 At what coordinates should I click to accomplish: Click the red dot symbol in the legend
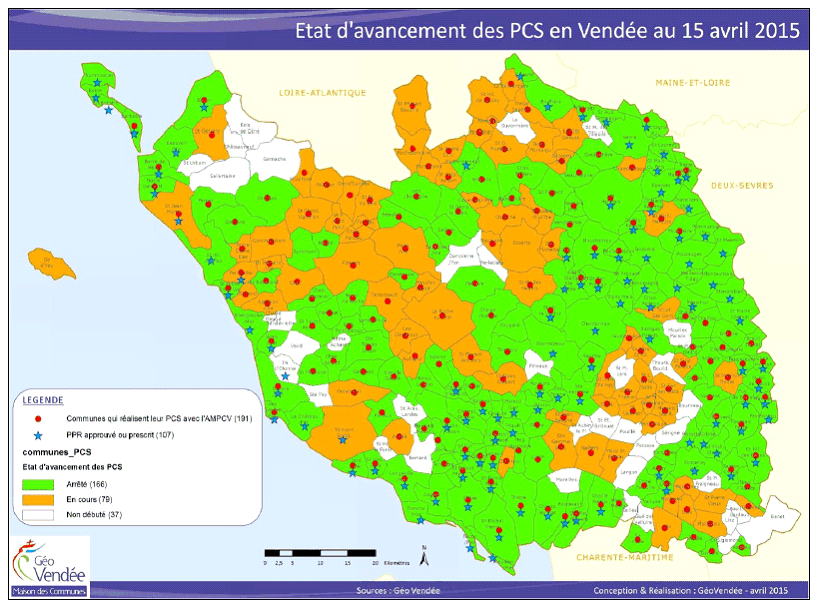click(38, 419)
